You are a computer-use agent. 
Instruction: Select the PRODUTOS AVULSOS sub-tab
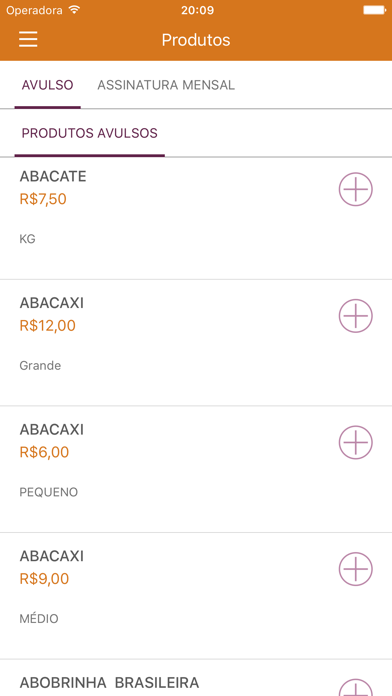pyautogui.click(x=90, y=133)
